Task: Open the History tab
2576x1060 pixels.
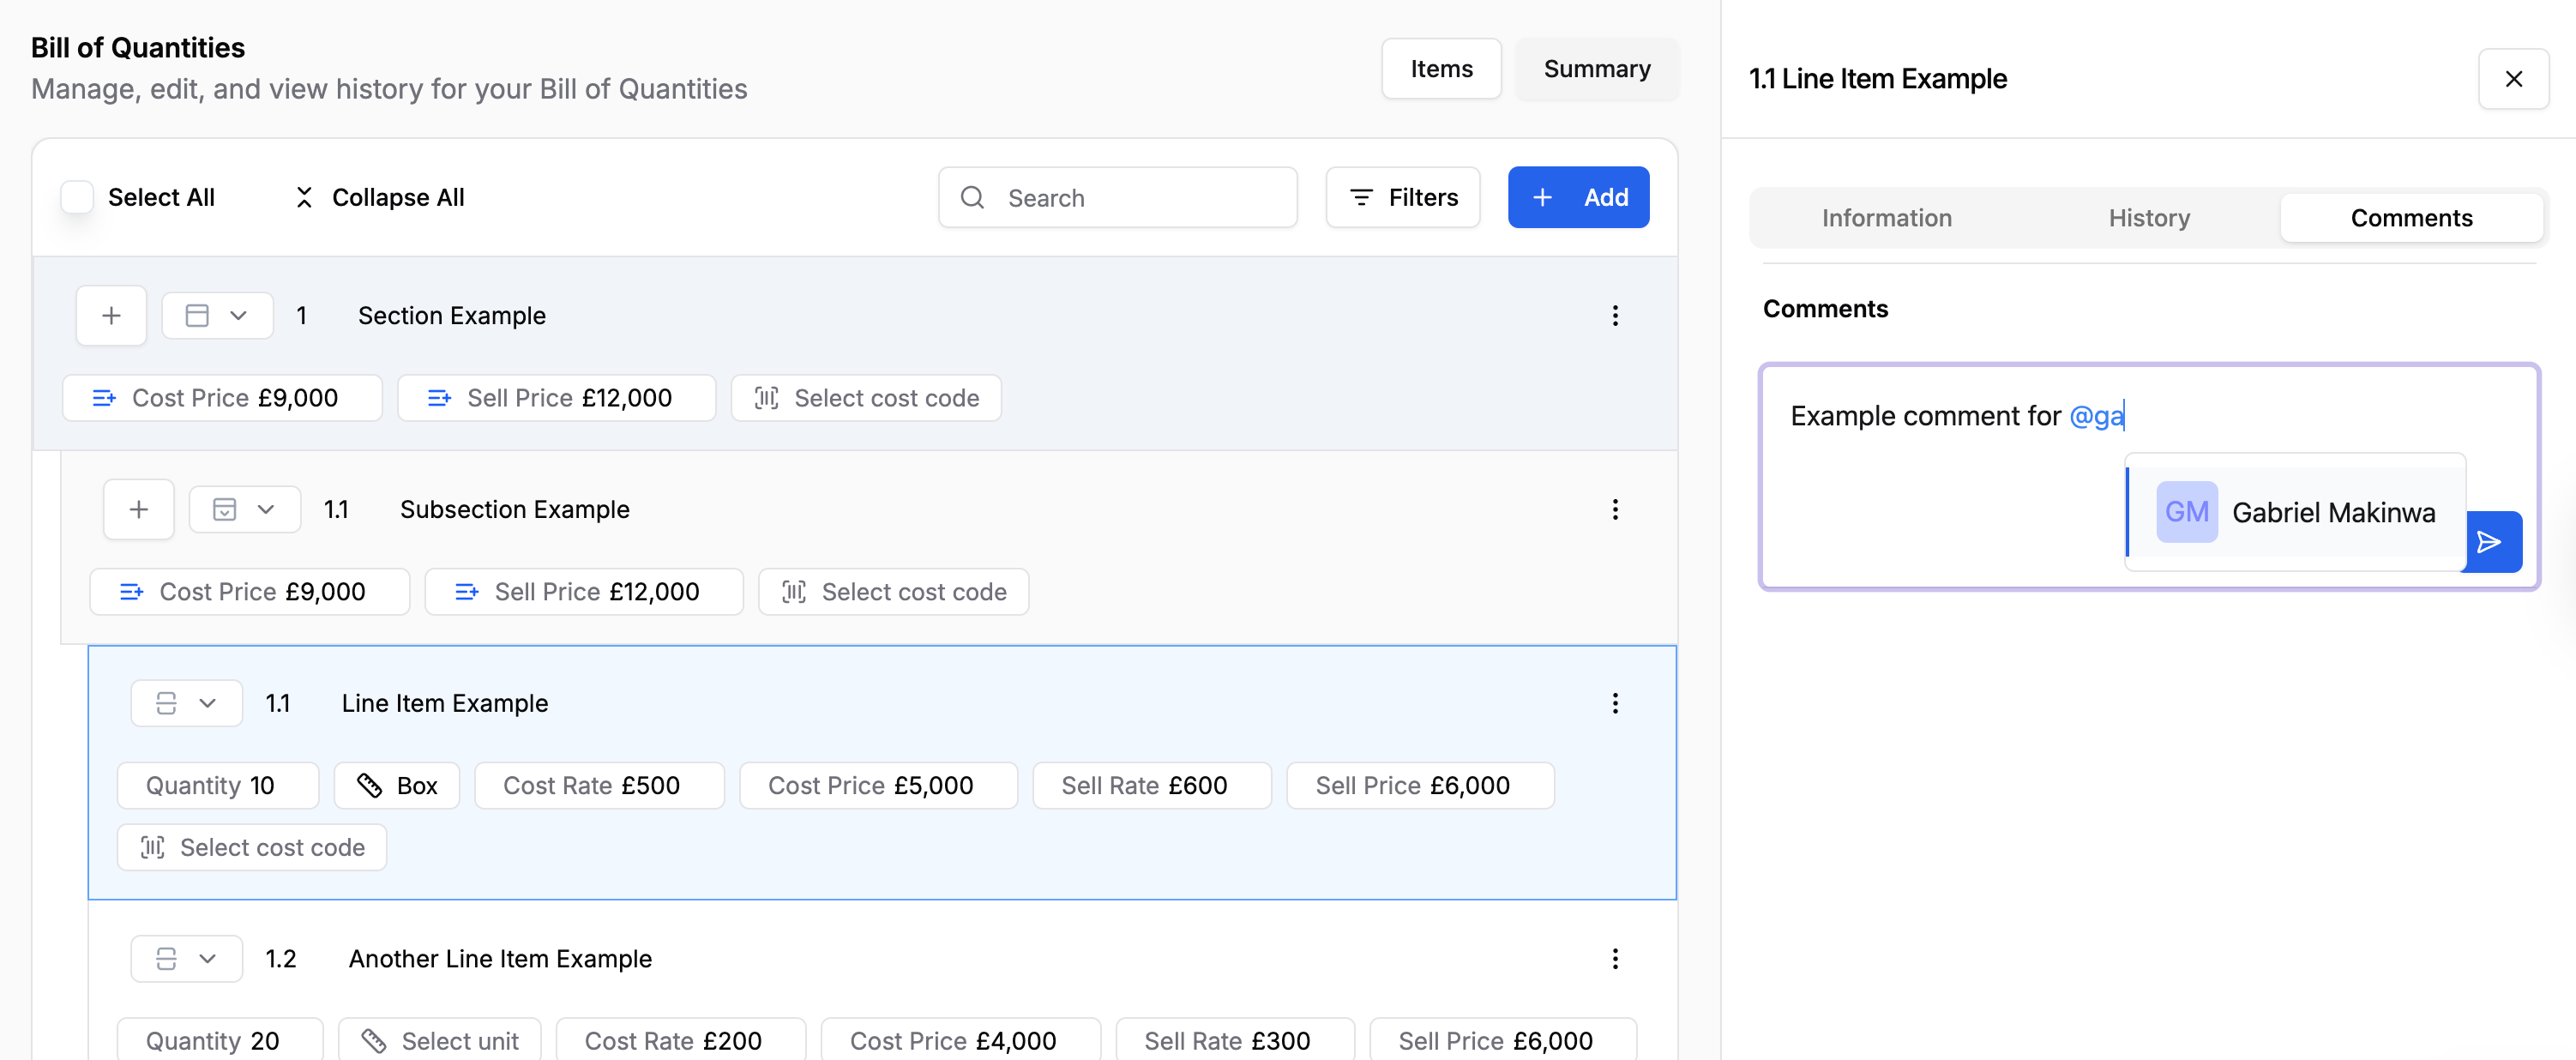Action: 2149,218
